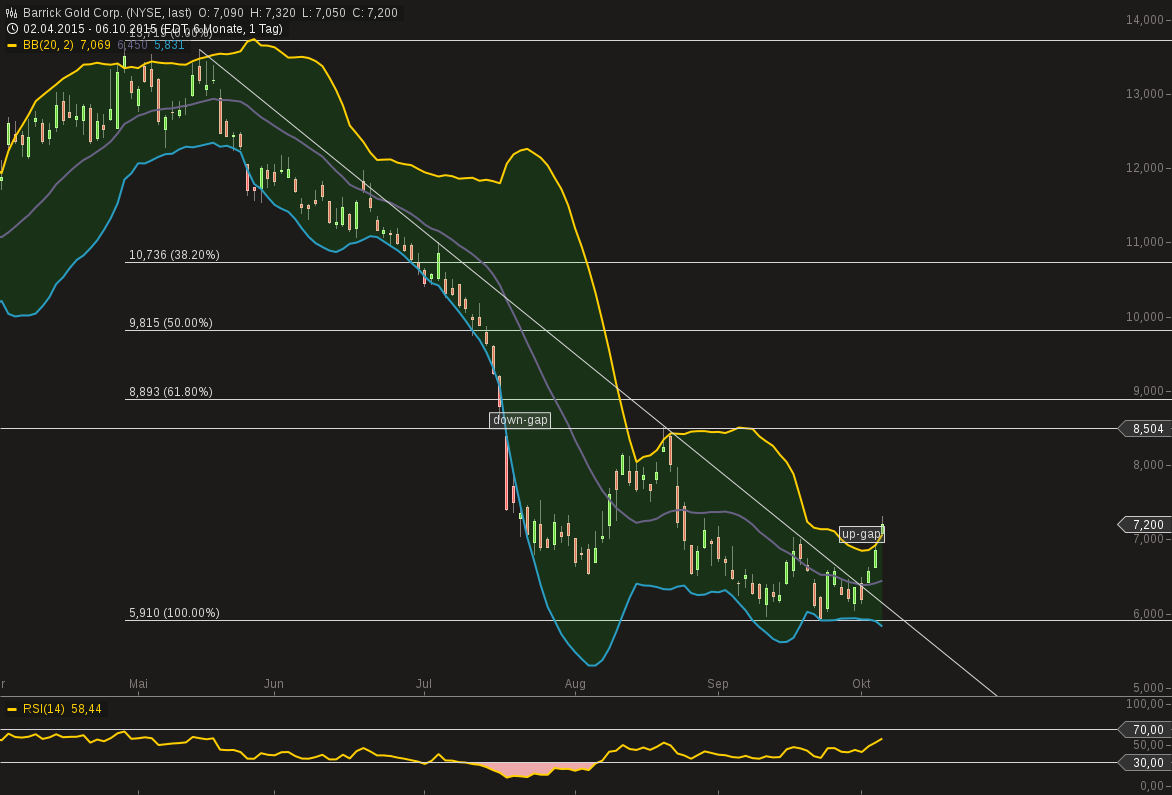Click the 10,736 (38.20%) Fibonacci label

(x=172, y=255)
